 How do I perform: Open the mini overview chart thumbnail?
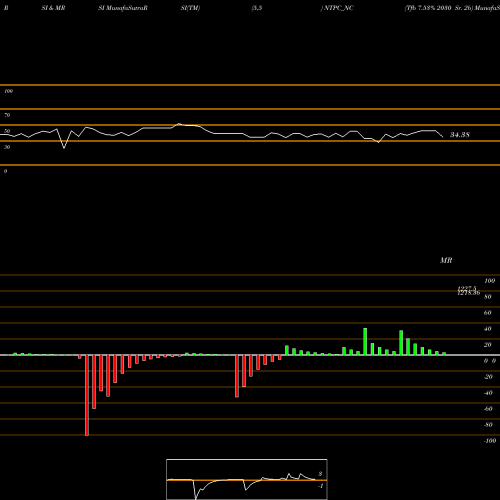[x=247, y=479]
